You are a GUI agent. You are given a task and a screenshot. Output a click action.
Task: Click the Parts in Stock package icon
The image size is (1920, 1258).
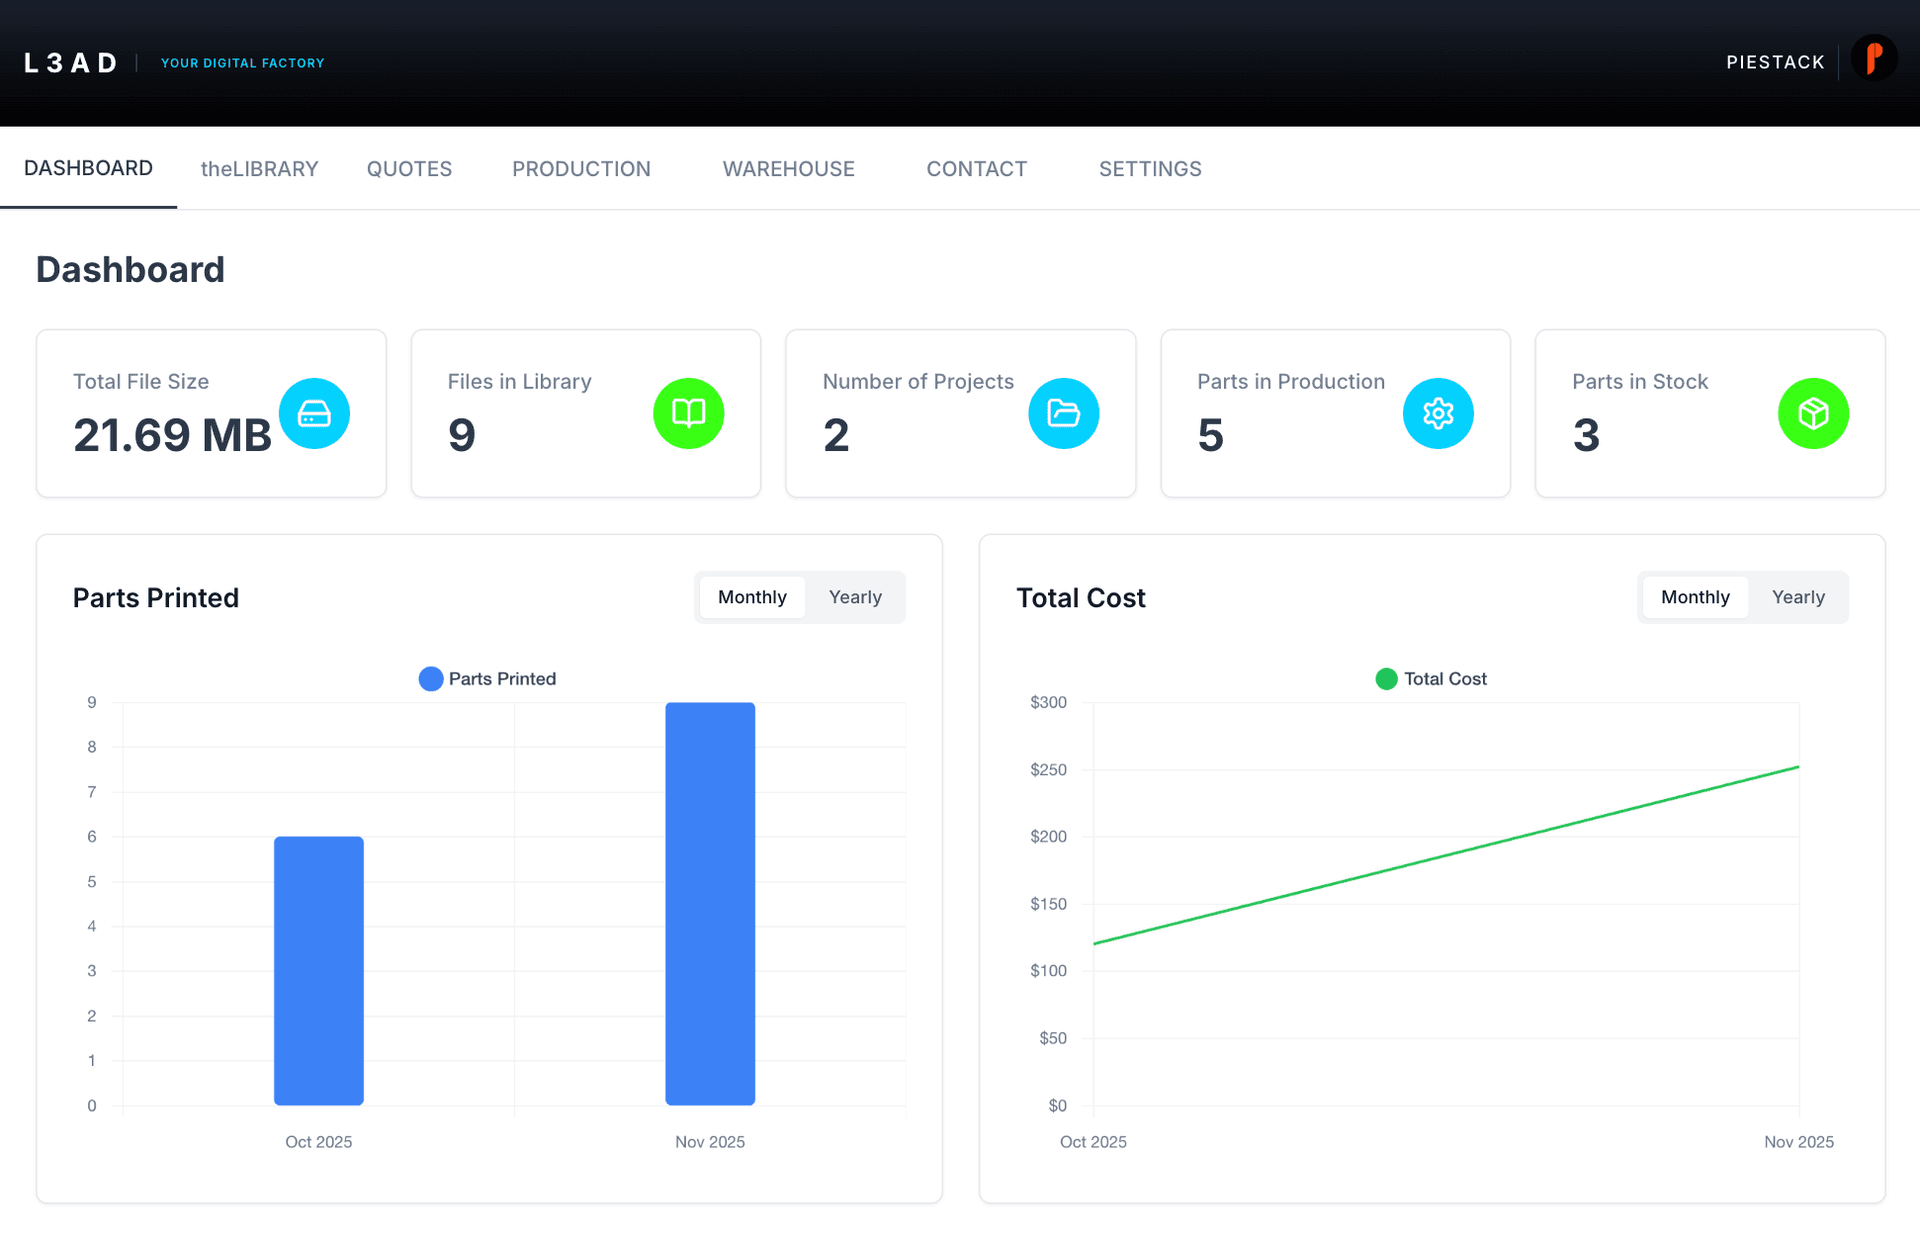point(1813,413)
